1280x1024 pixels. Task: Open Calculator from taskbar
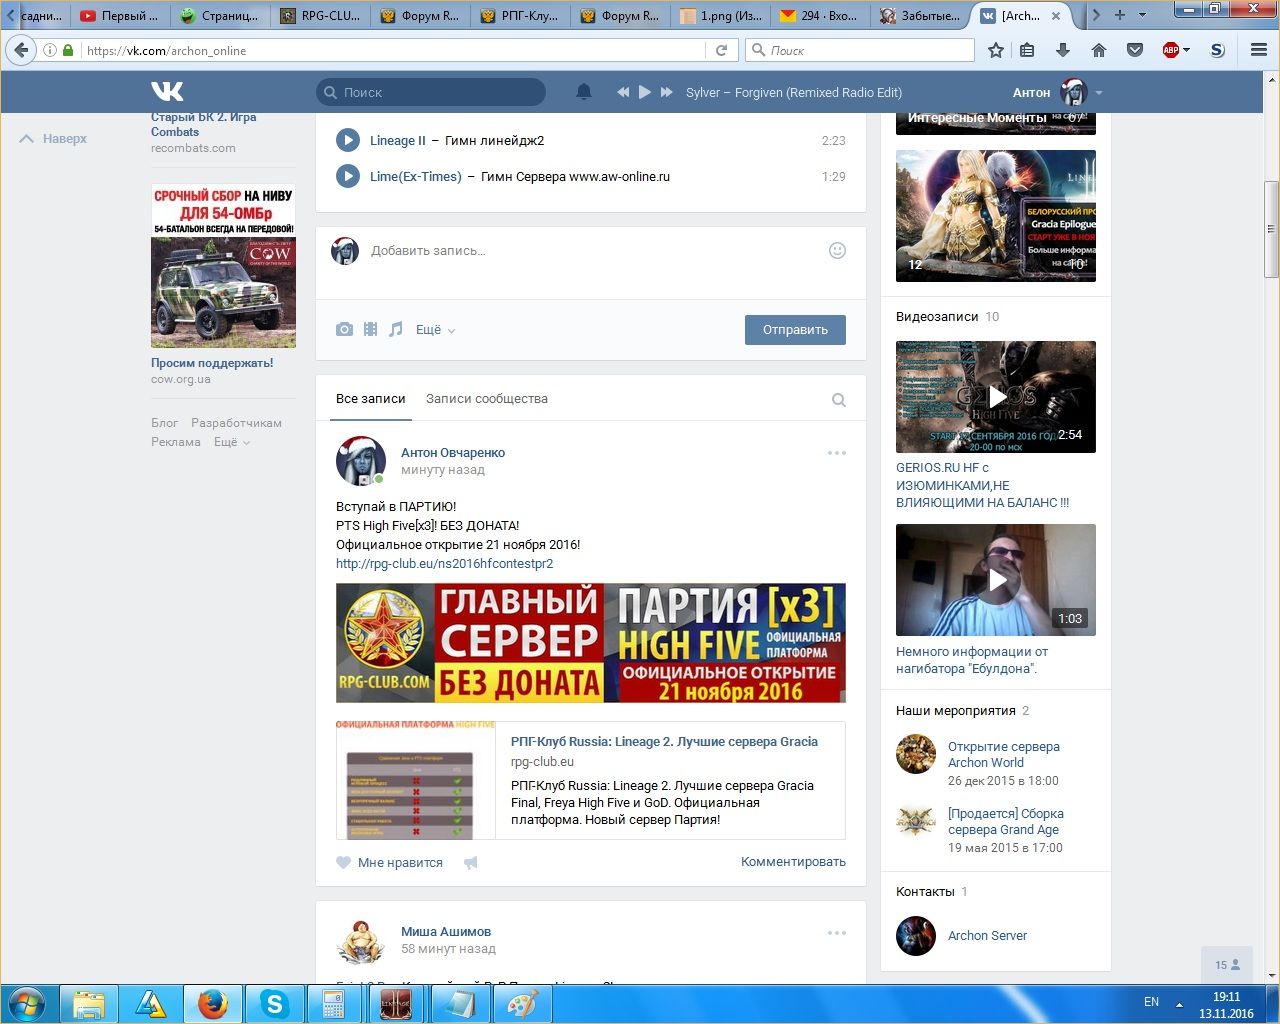click(x=334, y=1004)
